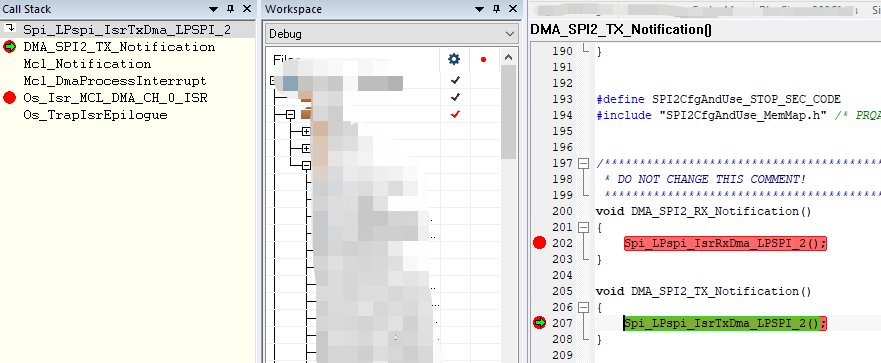Image resolution: width=881 pixels, height=363 pixels.
Task: Open the Debug configuration dropdown
Action: [391, 34]
